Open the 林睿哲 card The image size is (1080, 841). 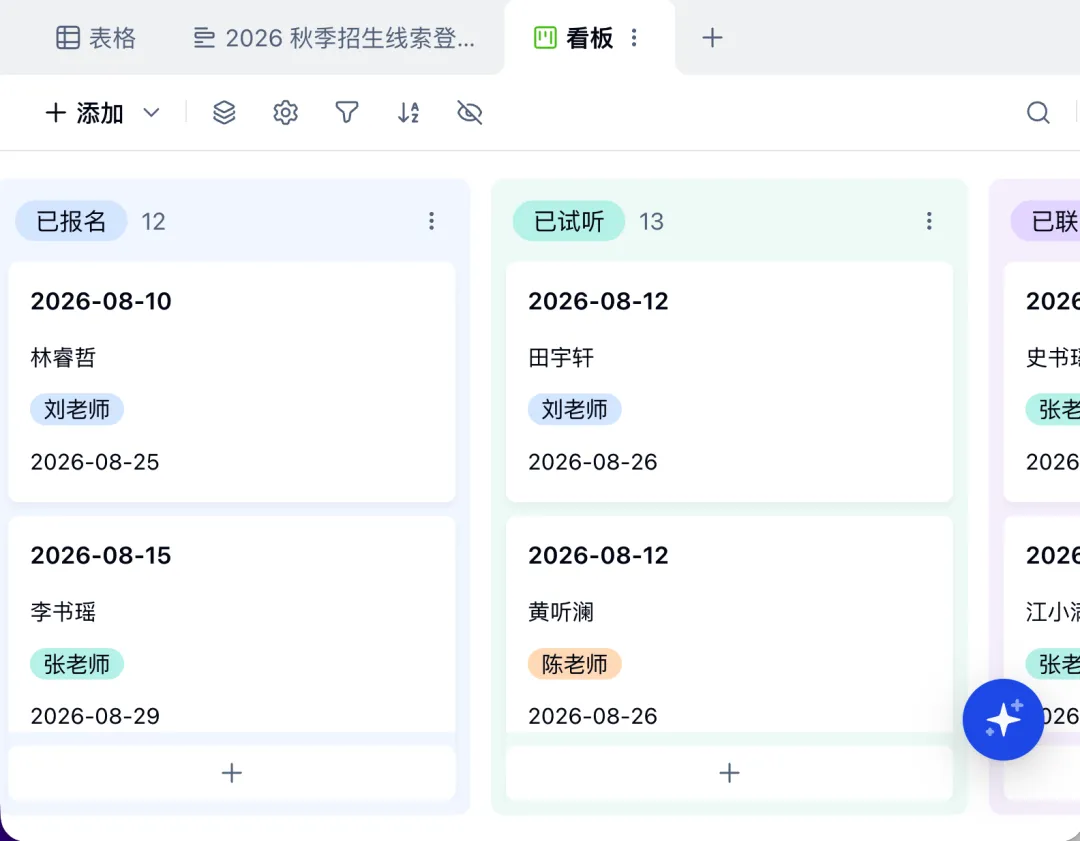(x=231, y=382)
